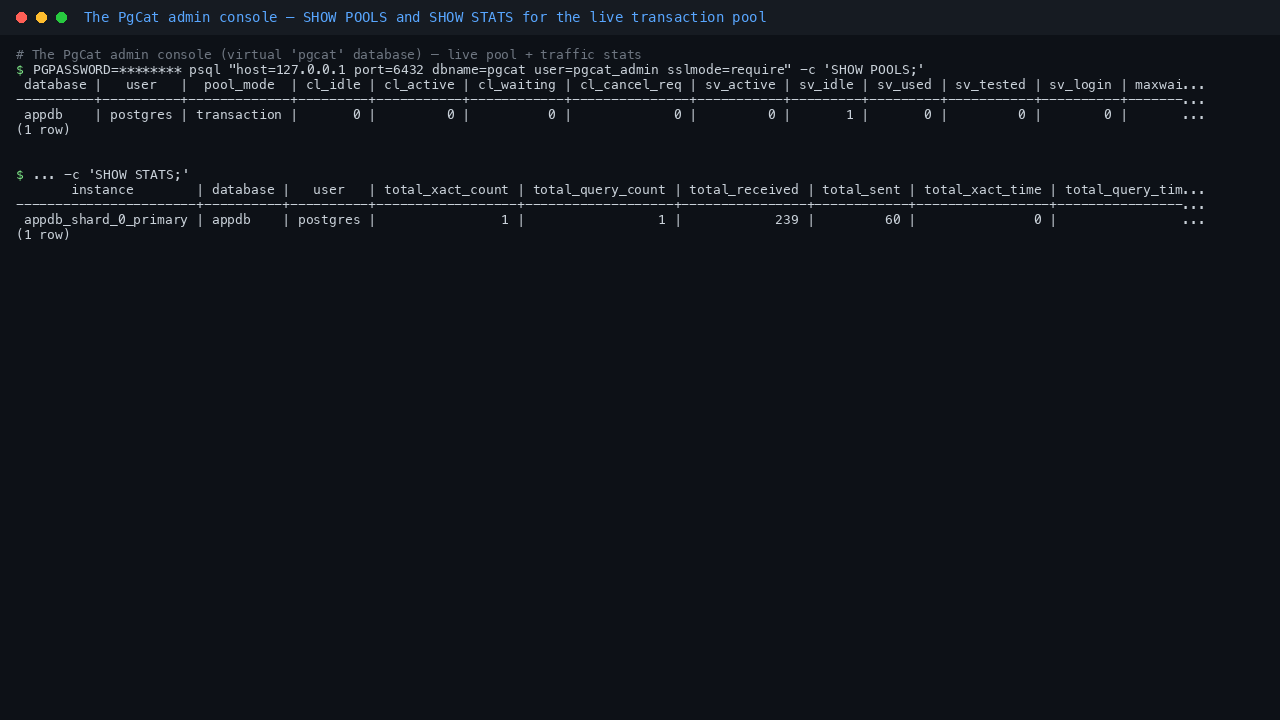Click the 'cl_idle' column header

(x=333, y=84)
